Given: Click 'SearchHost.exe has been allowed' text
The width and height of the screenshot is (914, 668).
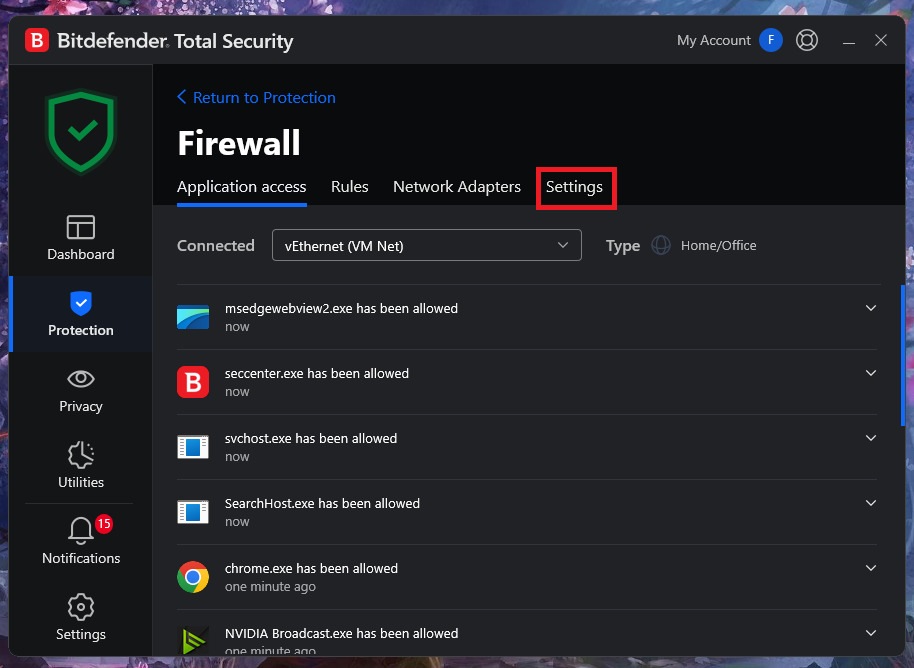Looking at the screenshot, I should (322, 503).
